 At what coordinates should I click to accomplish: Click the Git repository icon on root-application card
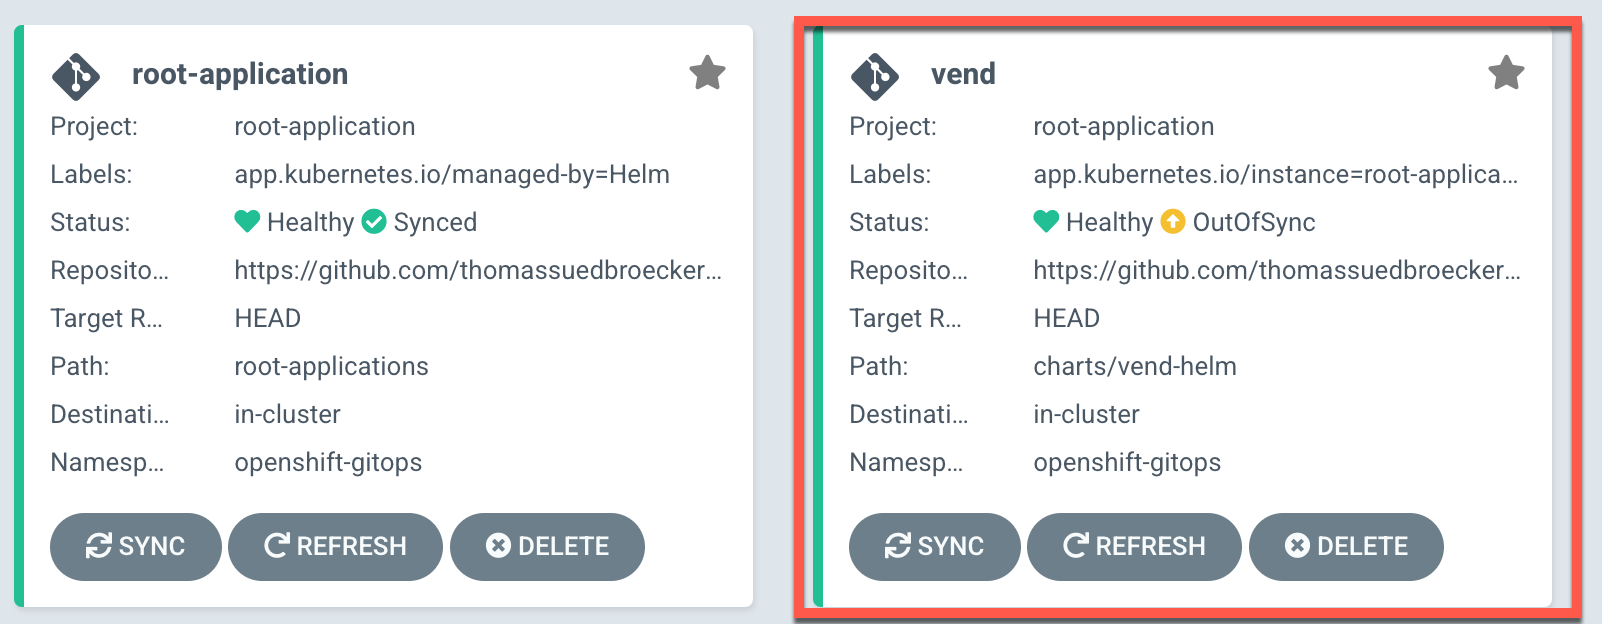(x=76, y=74)
